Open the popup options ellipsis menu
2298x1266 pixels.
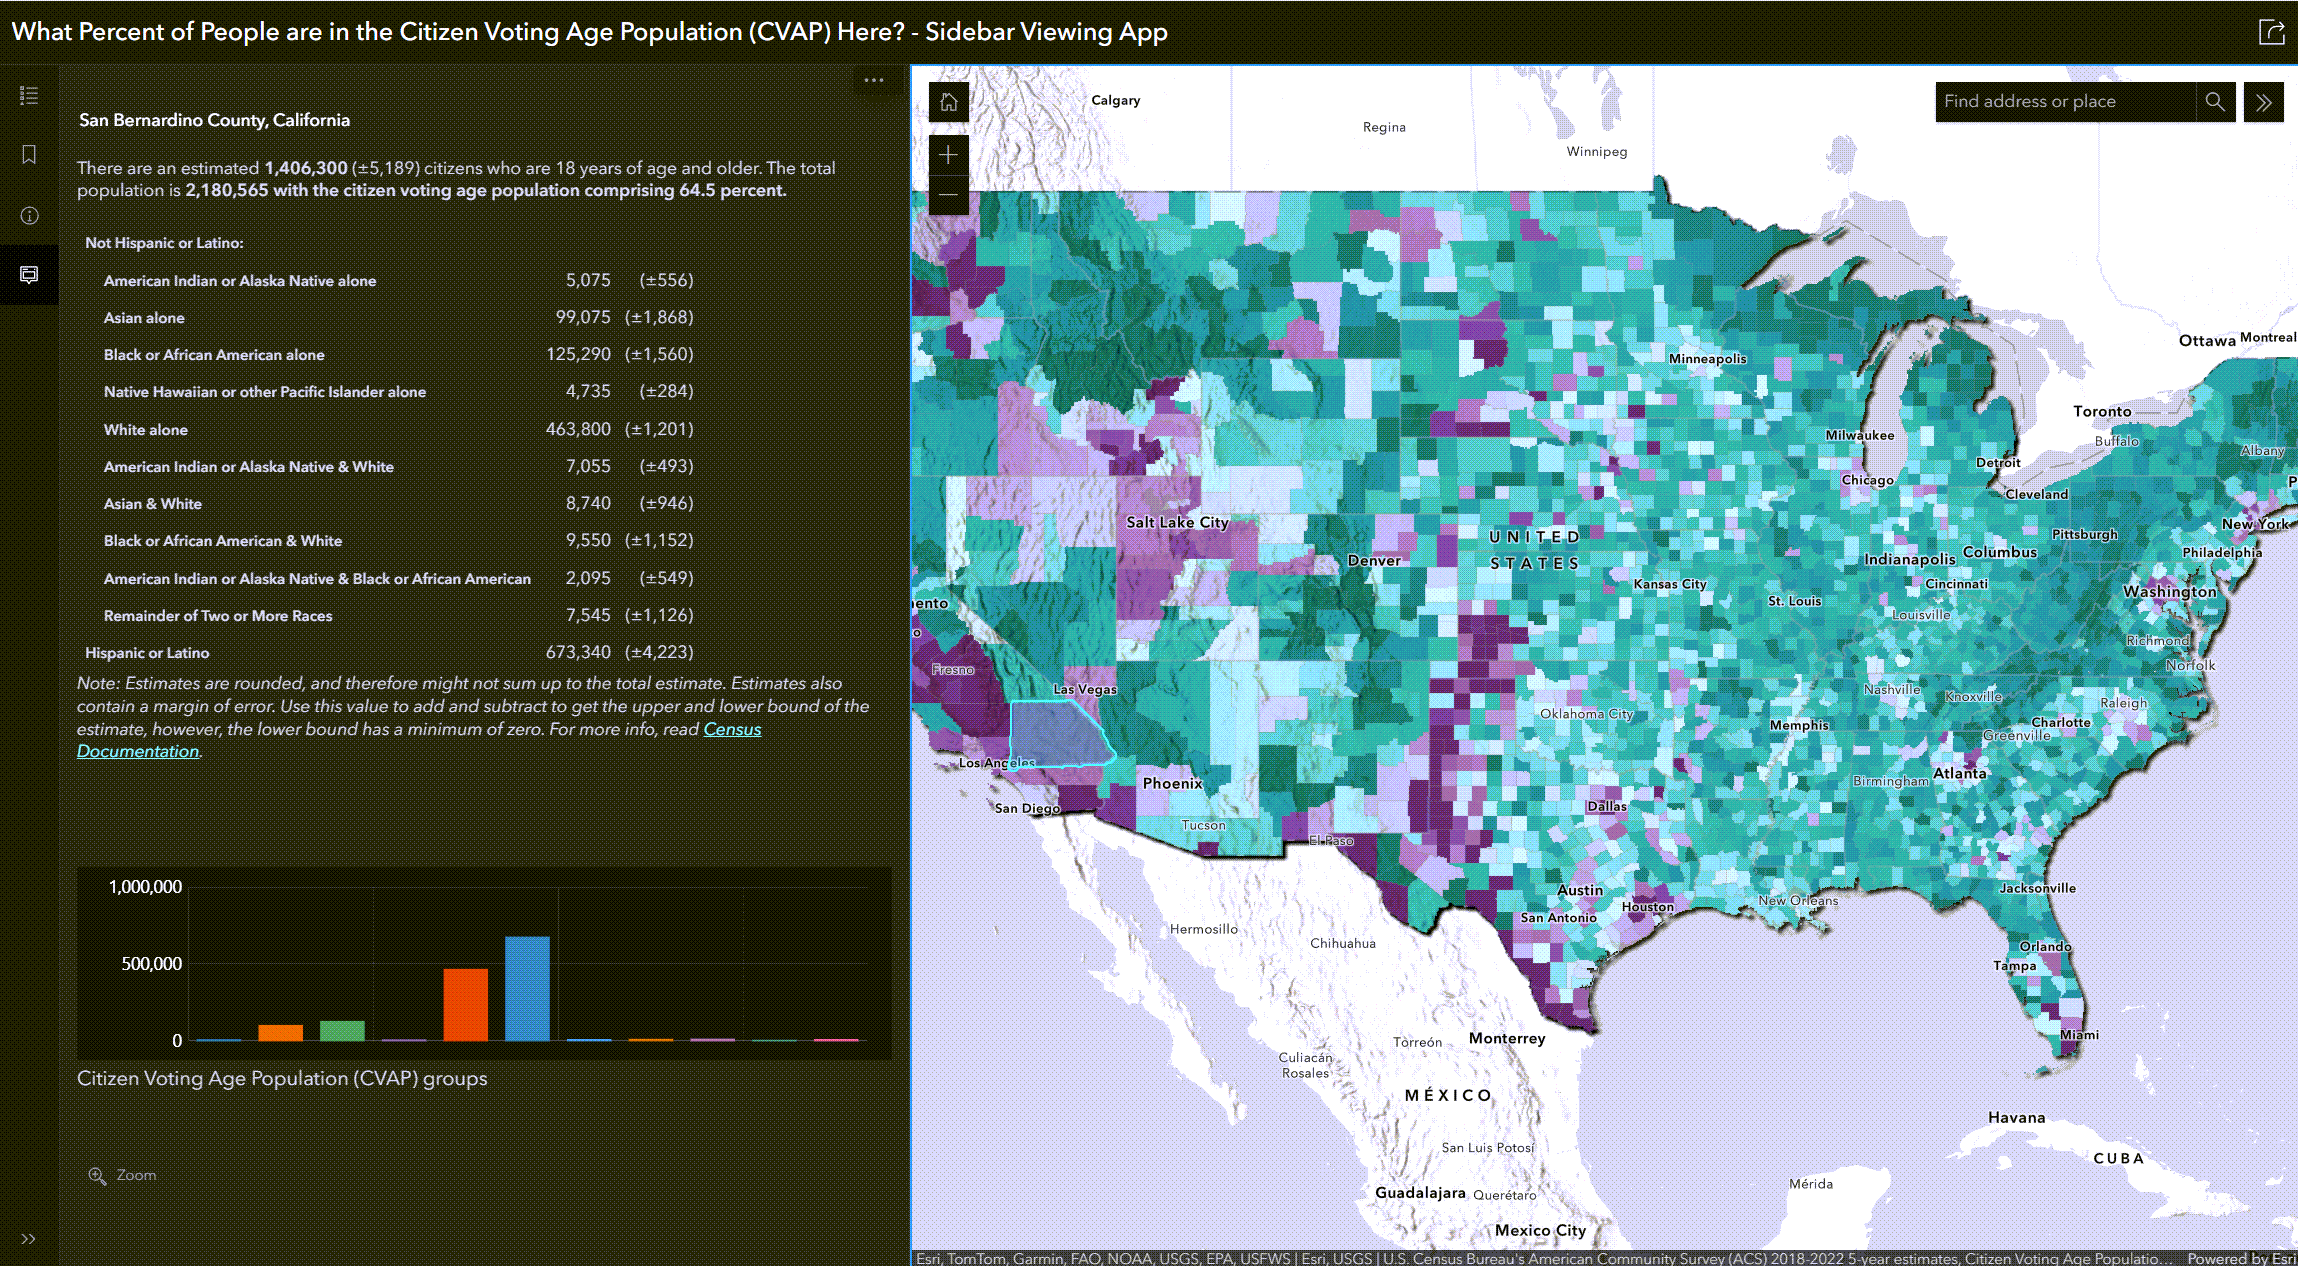coord(874,80)
